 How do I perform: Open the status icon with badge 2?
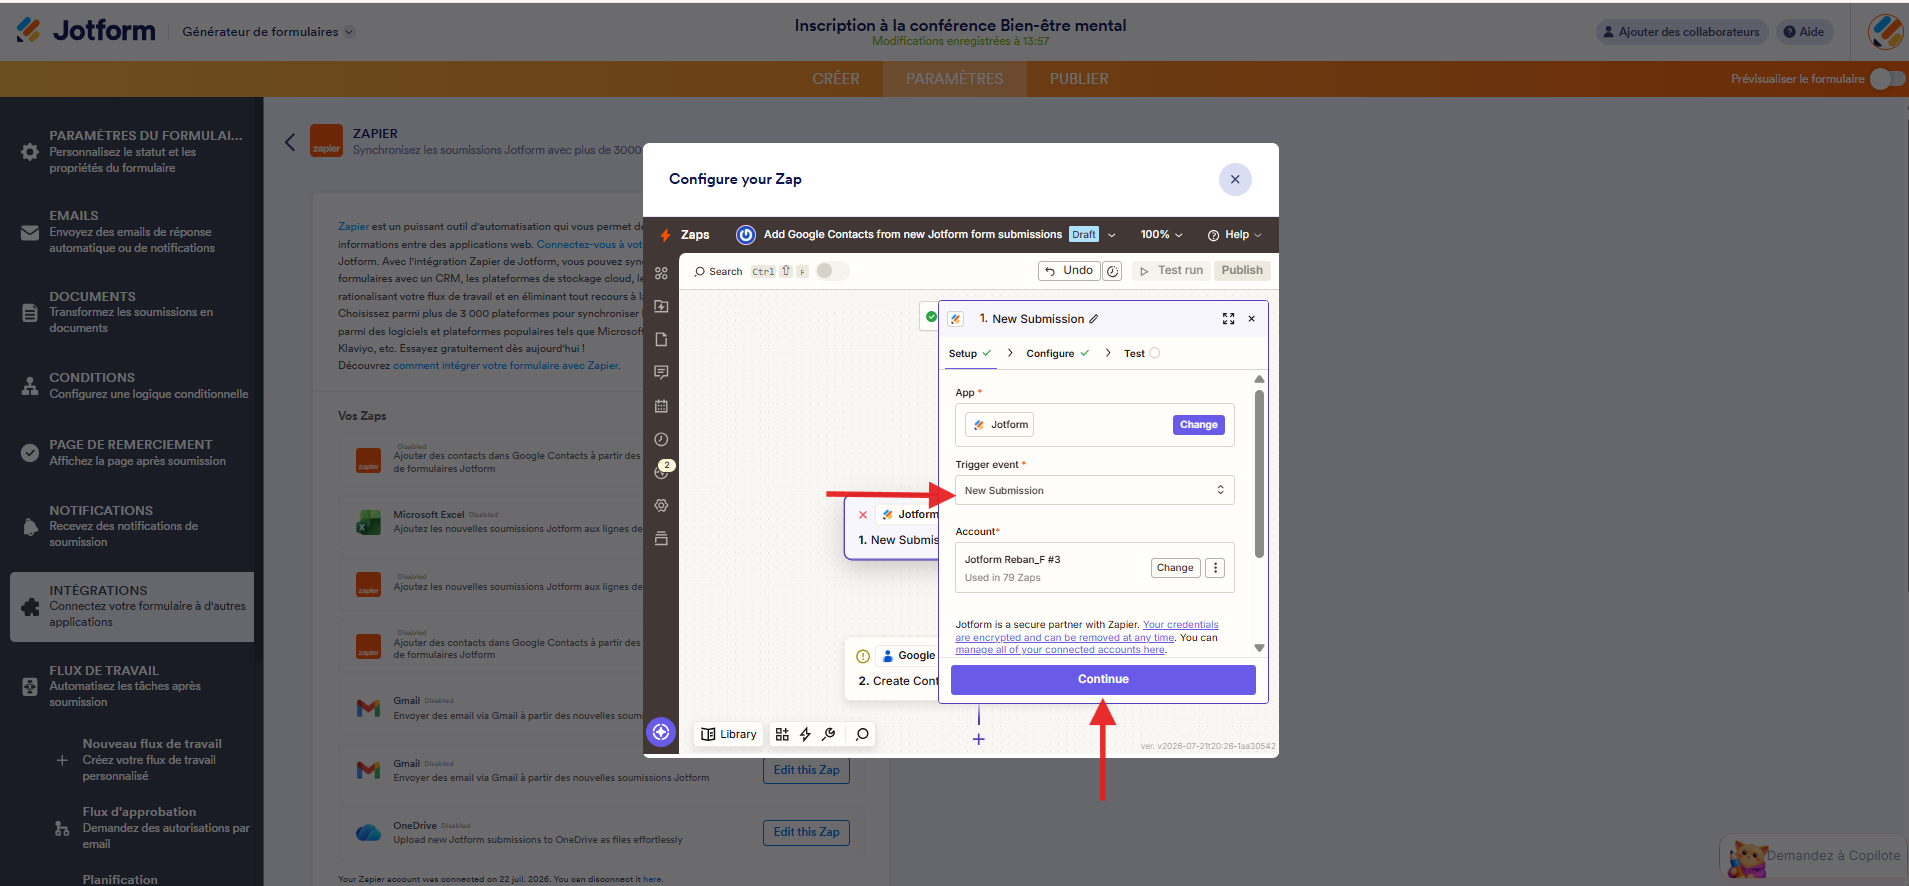coord(663,470)
